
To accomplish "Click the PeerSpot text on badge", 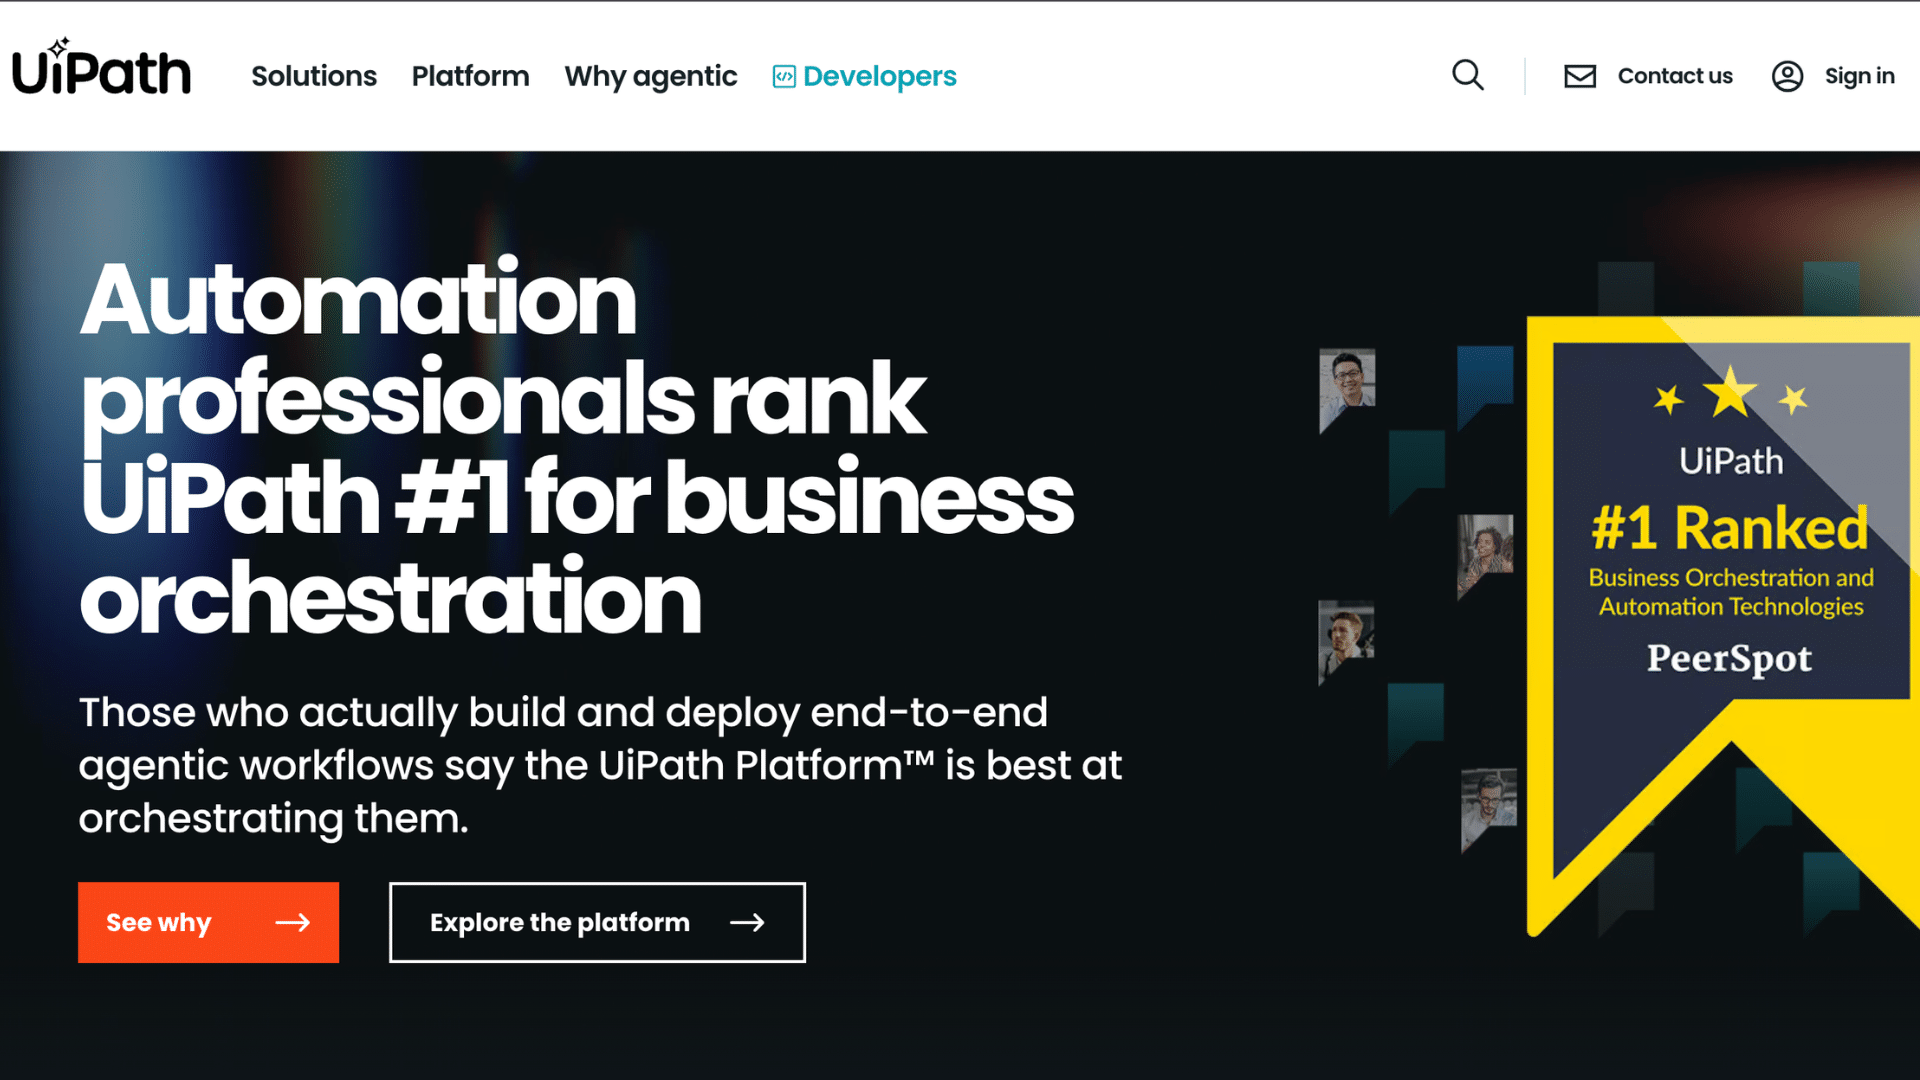I will [1729, 659].
